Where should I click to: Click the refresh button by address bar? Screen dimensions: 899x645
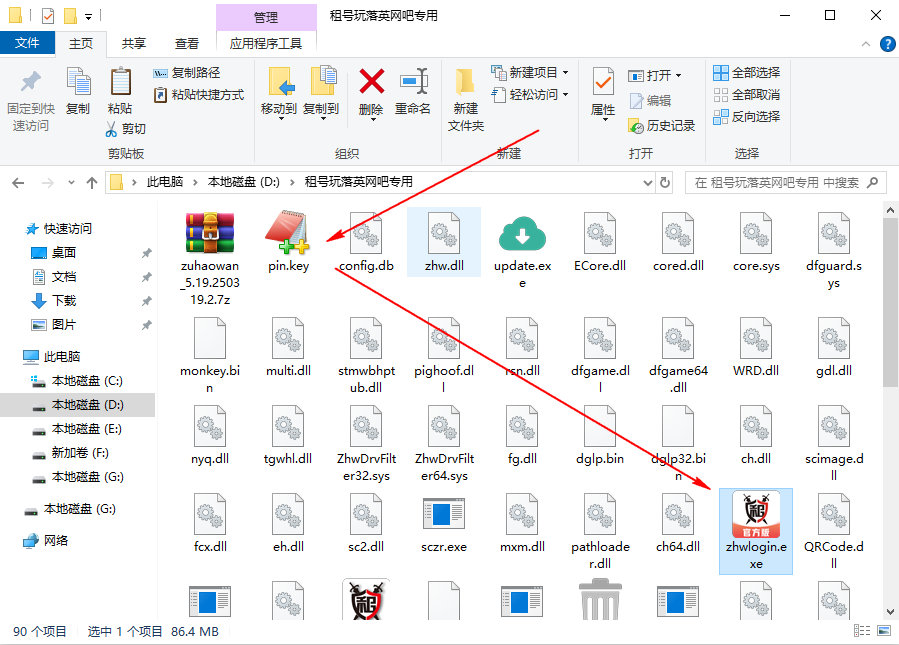665,183
